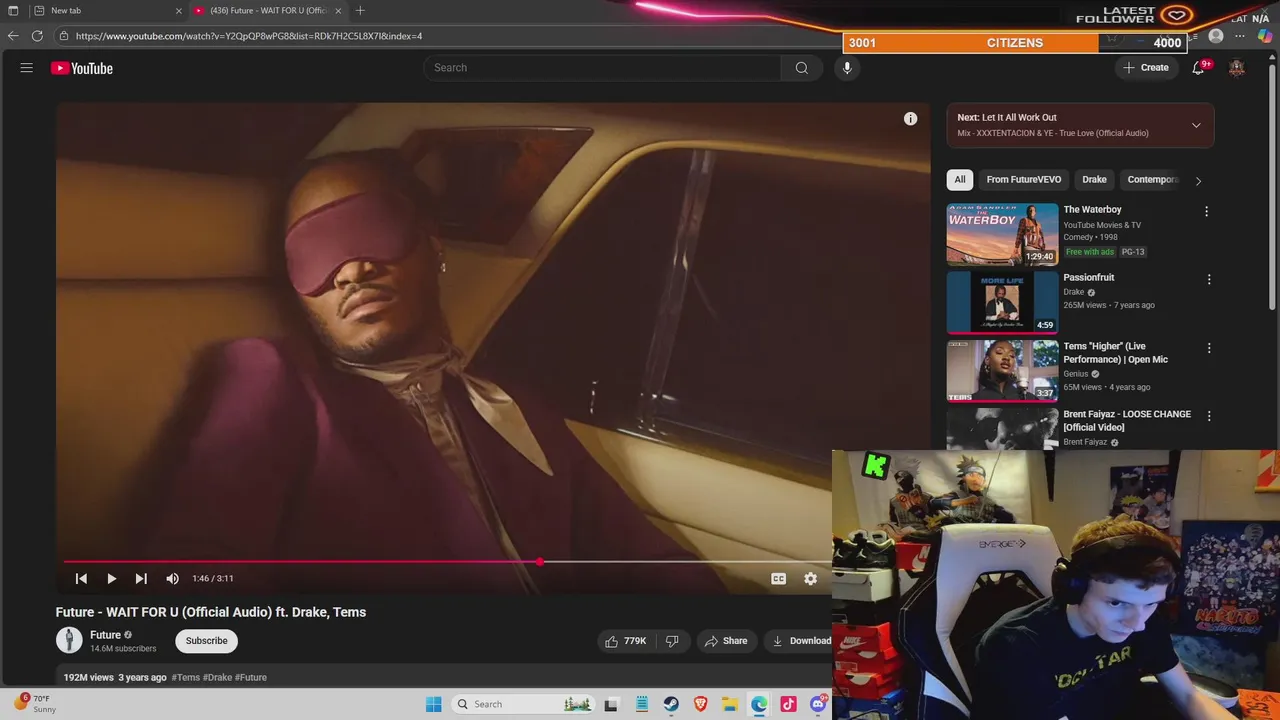Click the #Drake hashtag
This screenshot has width=1280, height=720.
tap(217, 677)
